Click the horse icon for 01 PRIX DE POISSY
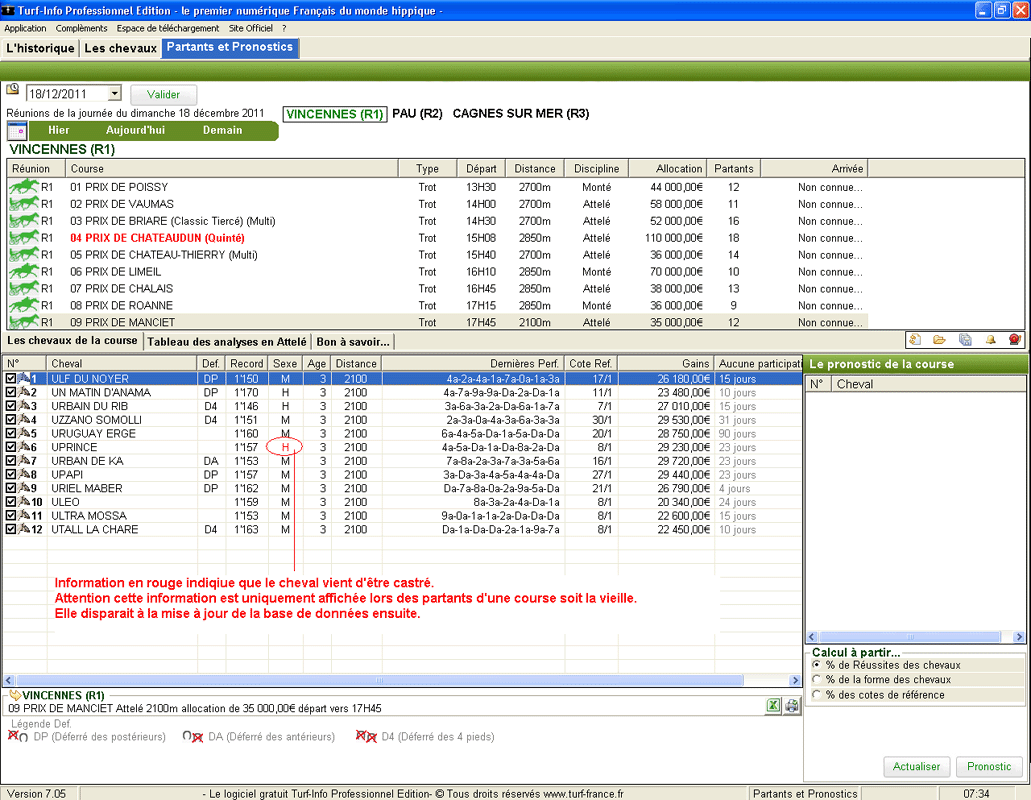The image size is (1031, 800). [x=24, y=187]
